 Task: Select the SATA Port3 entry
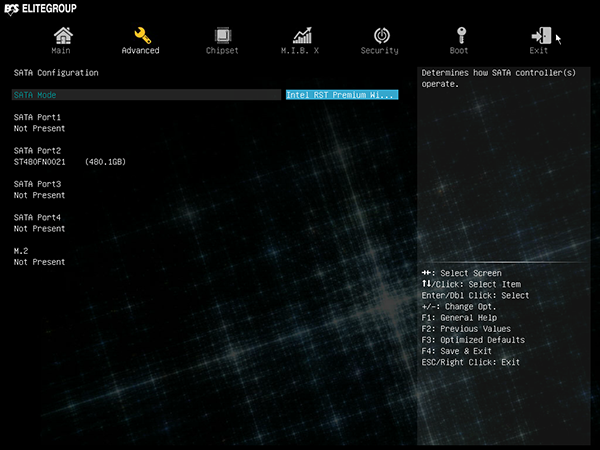pos(38,184)
